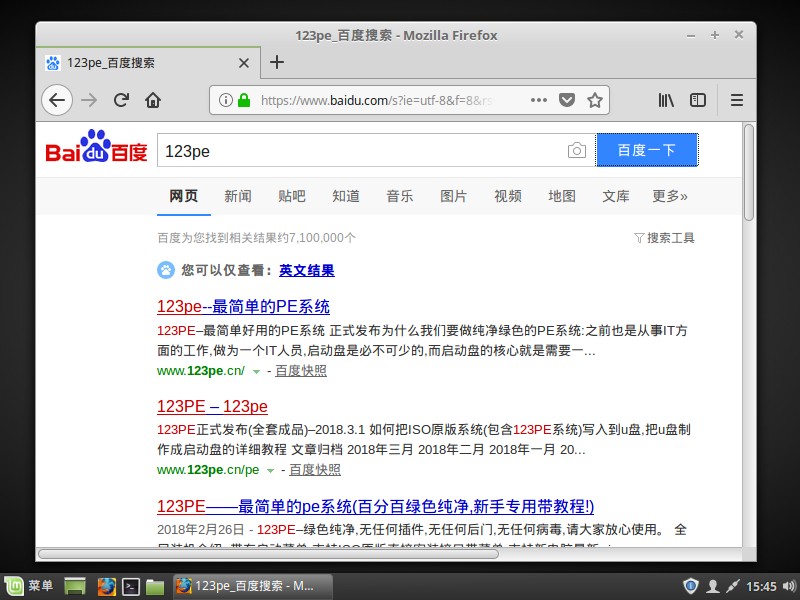This screenshot has width=800, height=600.
Task: Switch to the 新闻 search tab
Action: pyautogui.click(x=238, y=196)
